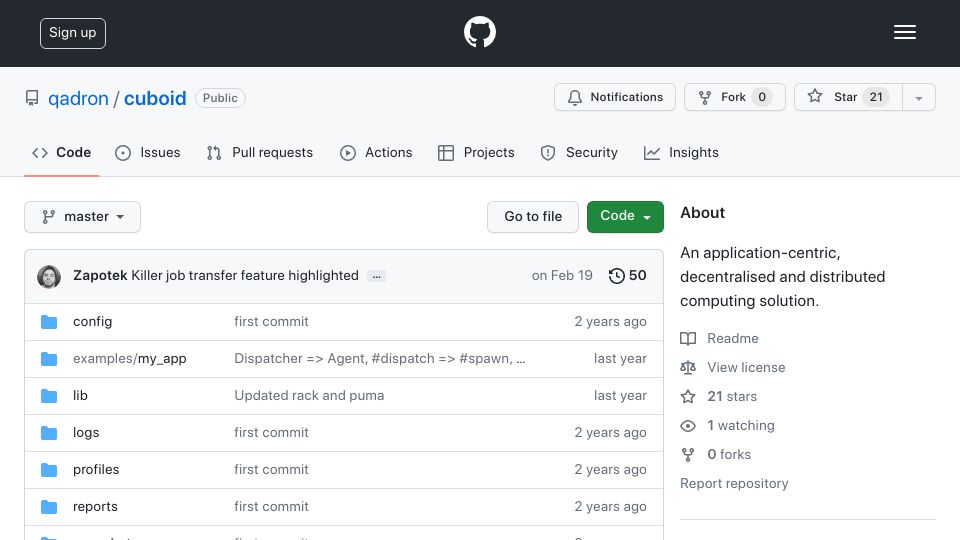Click the Actions play icon

pyautogui.click(x=348, y=153)
